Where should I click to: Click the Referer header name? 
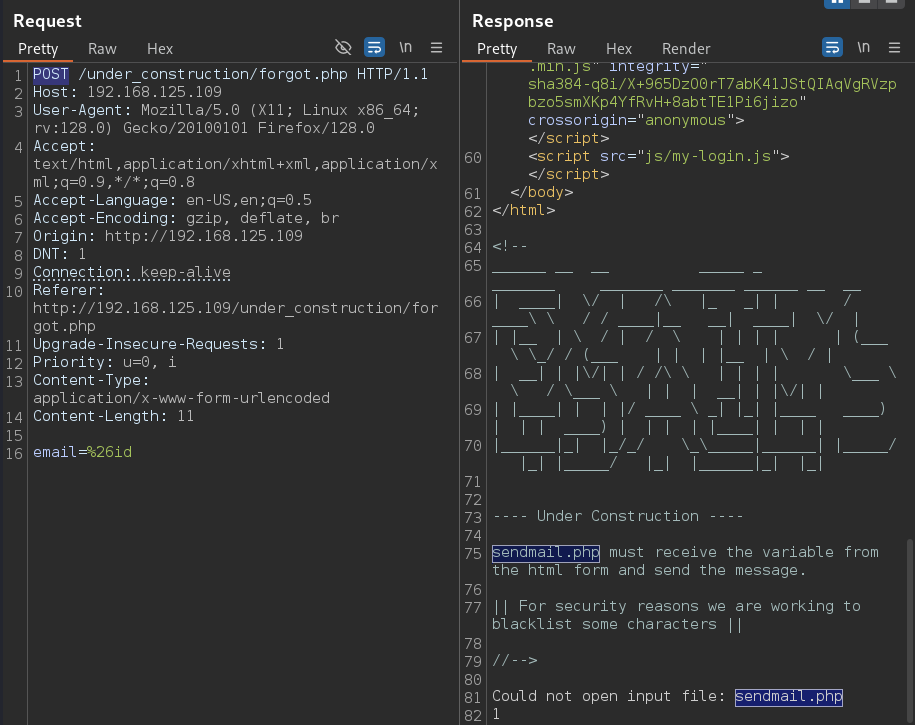tap(68, 290)
